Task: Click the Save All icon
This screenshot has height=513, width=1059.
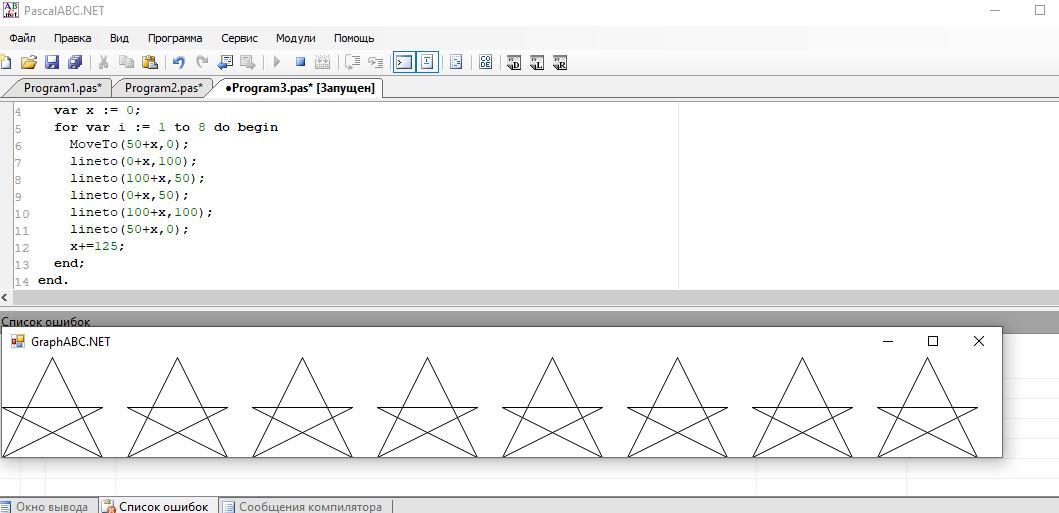Action: (75, 62)
